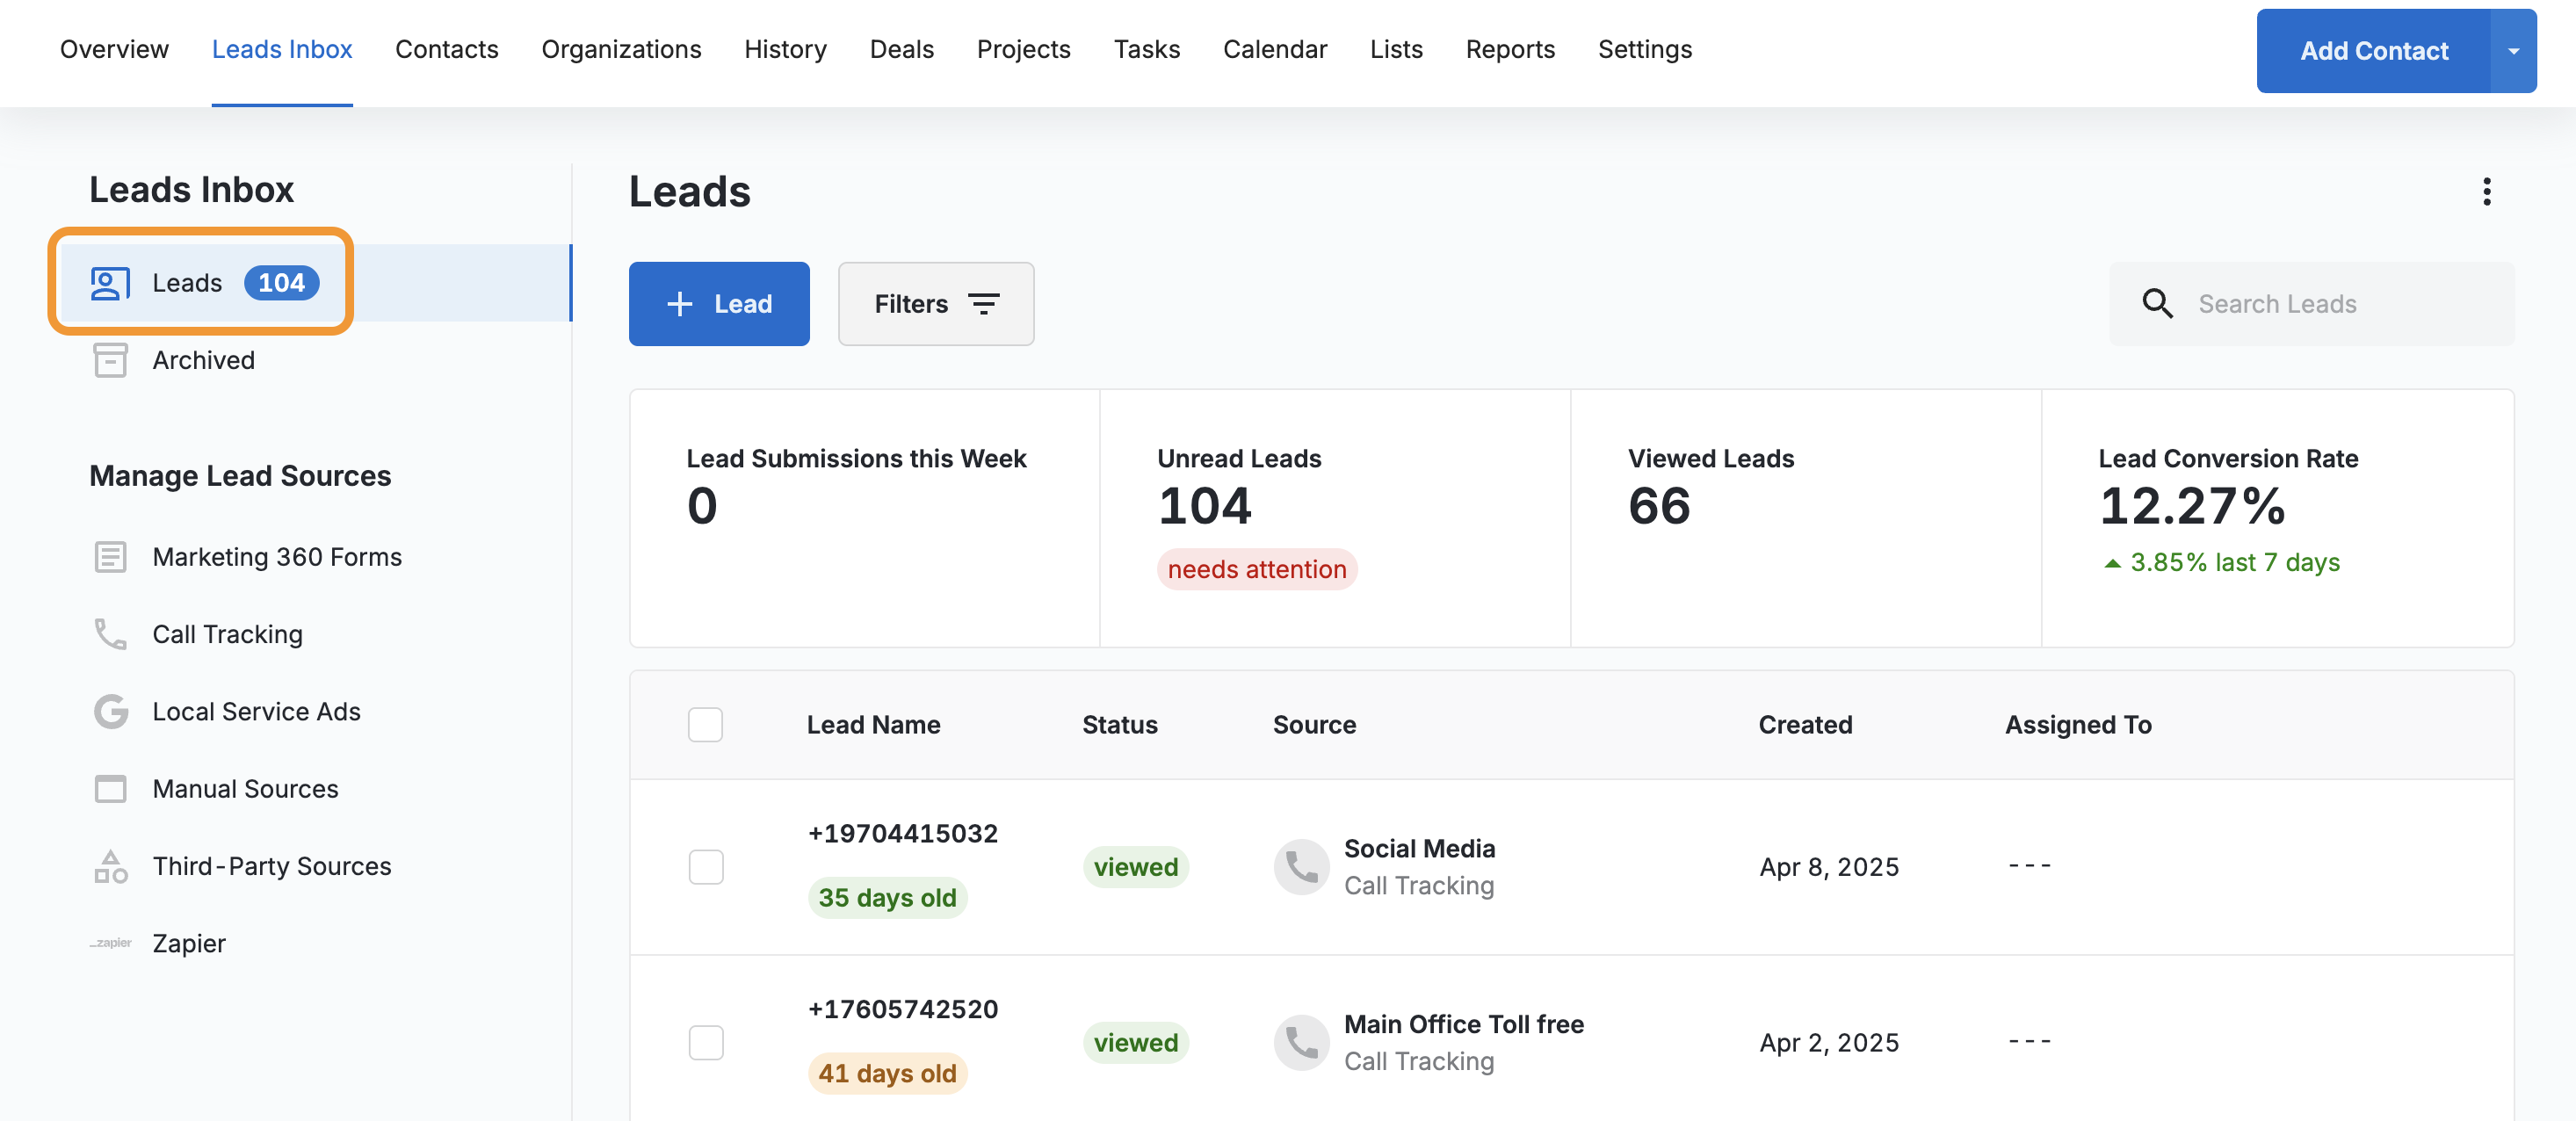Open the three-dot more options menu
The height and width of the screenshot is (1121, 2576).
[2486, 192]
